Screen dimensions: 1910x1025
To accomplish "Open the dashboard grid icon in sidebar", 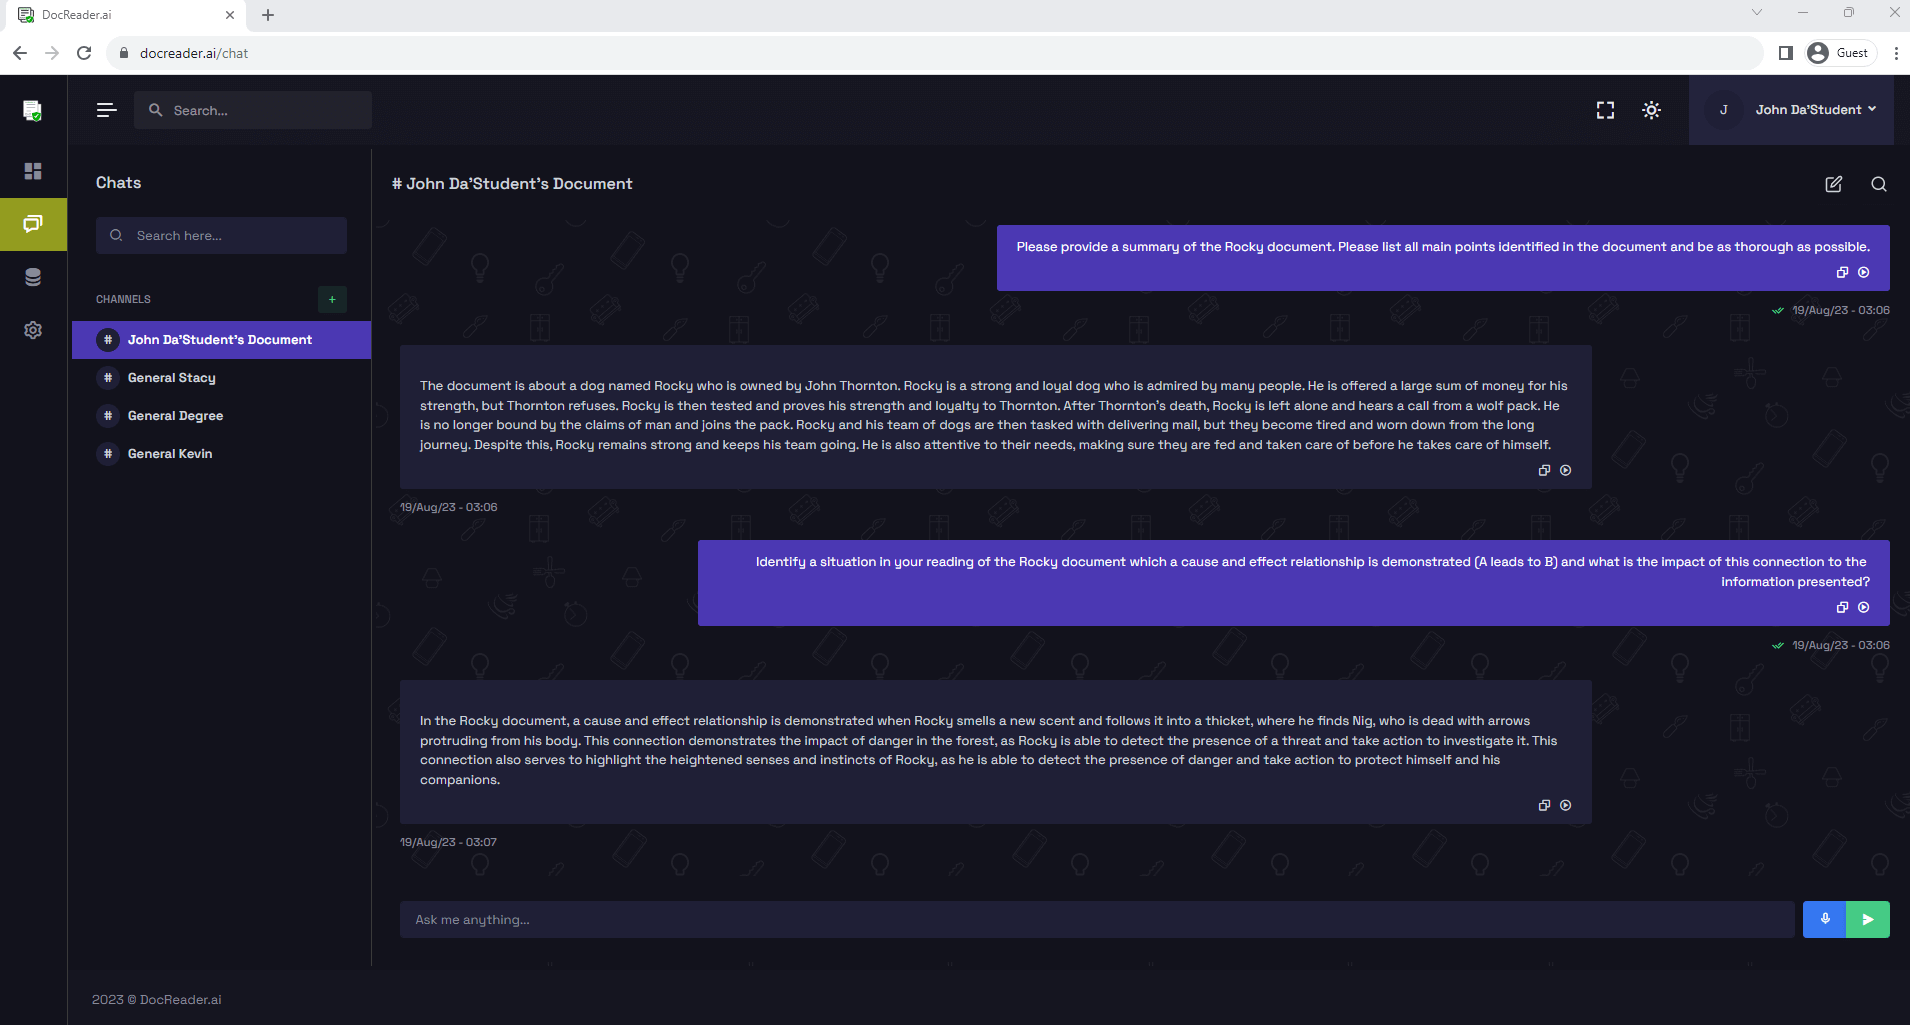I will pos(33,171).
